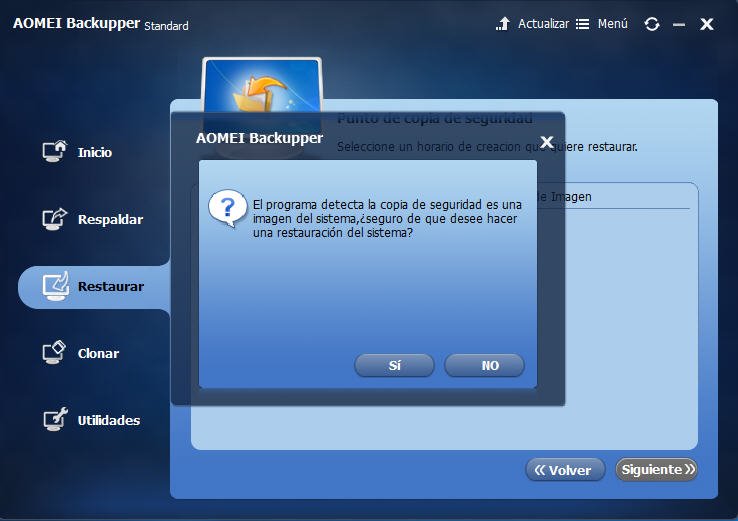Click the Sí button in the dialog
The image size is (738, 521).
coord(394,366)
